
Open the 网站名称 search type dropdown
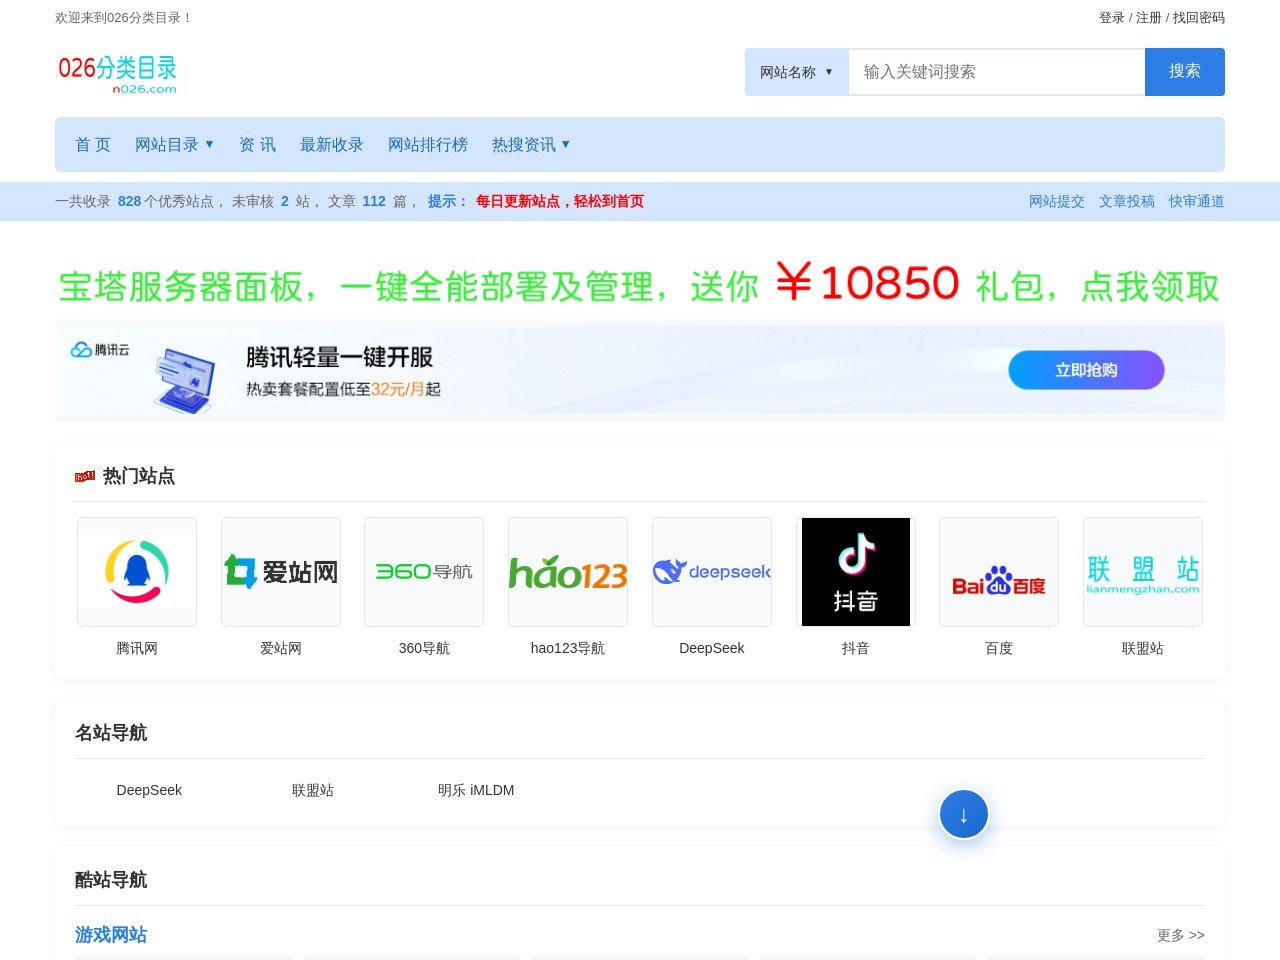click(796, 72)
